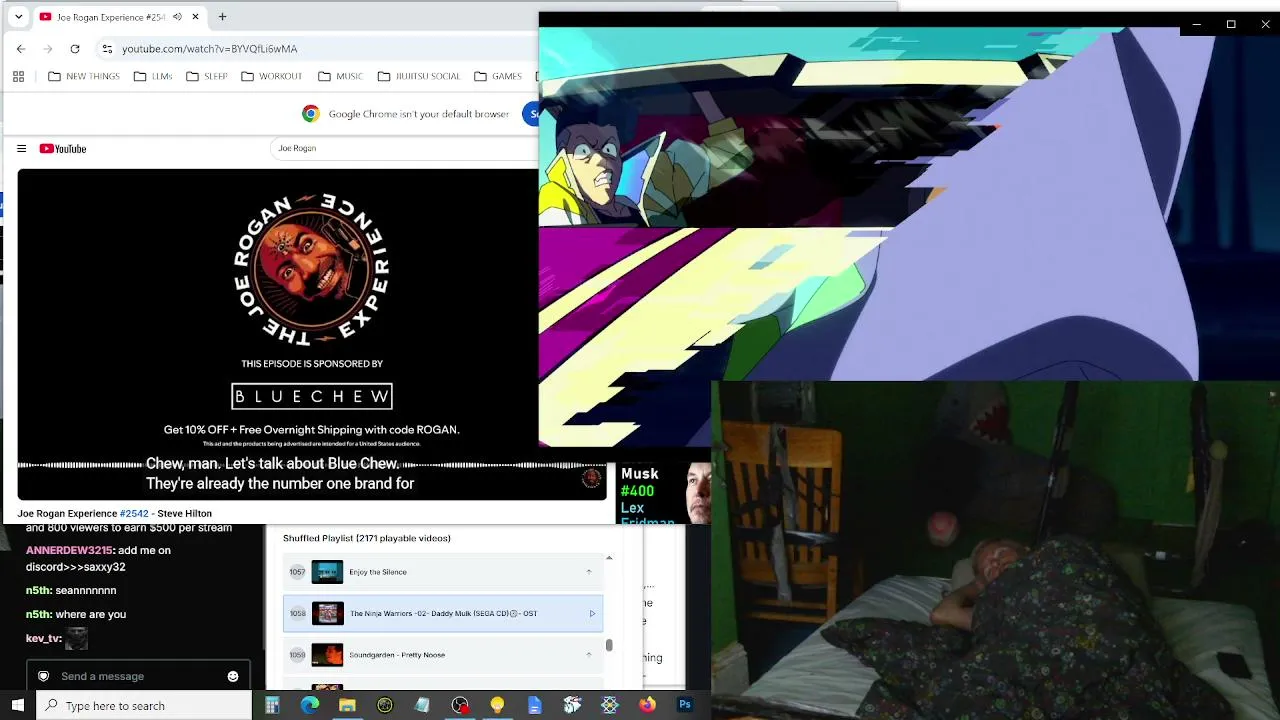This screenshot has width=1280, height=720.
Task: Click the chat shield badge icon
Action: (x=43, y=676)
